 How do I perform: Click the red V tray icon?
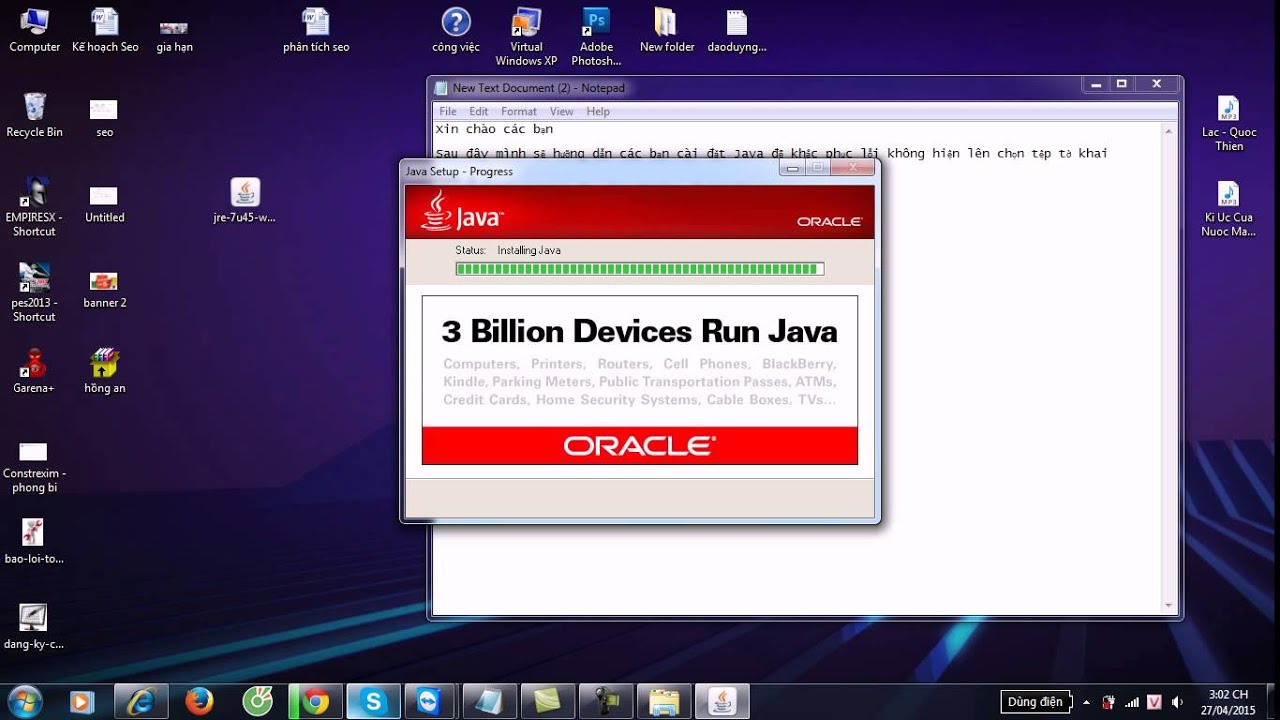click(x=1155, y=702)
